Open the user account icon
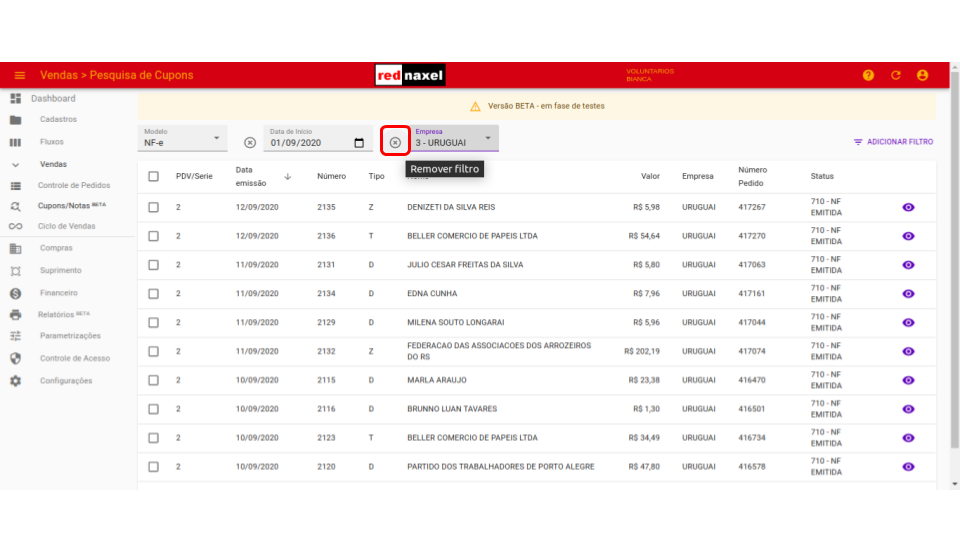Screen dimensions: 960x540 pos(923,75)
